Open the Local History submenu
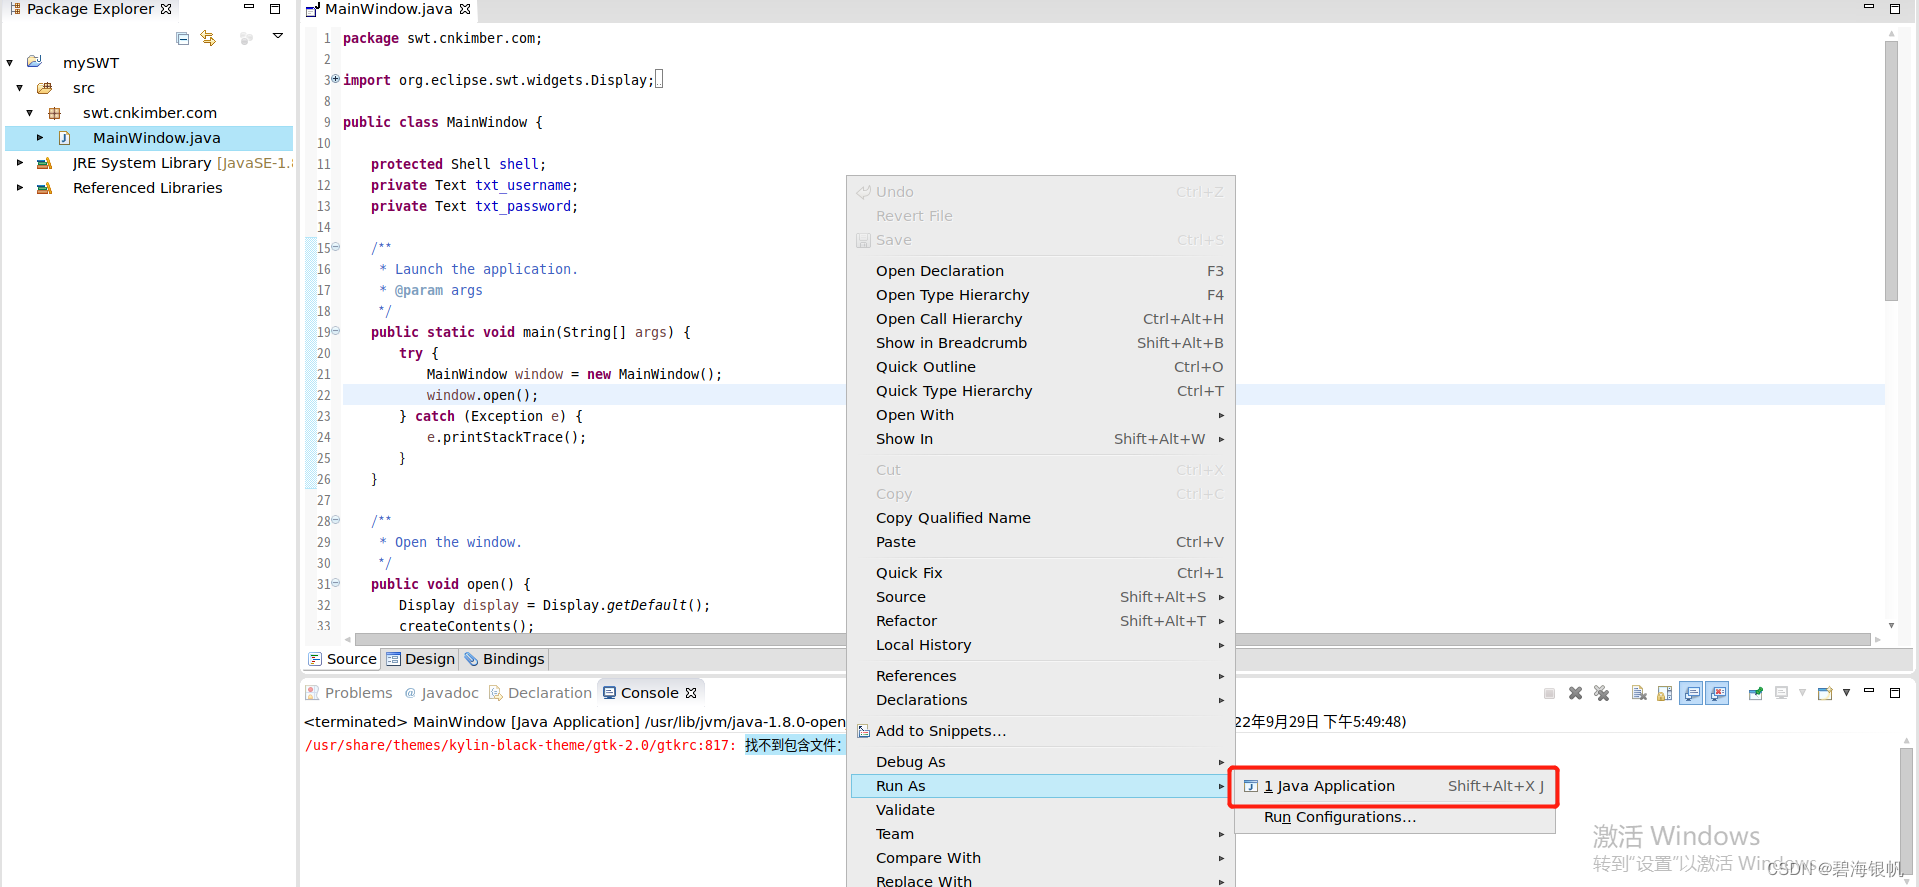This screenshot has height=887, width=1919. (x=1041, y=645)
